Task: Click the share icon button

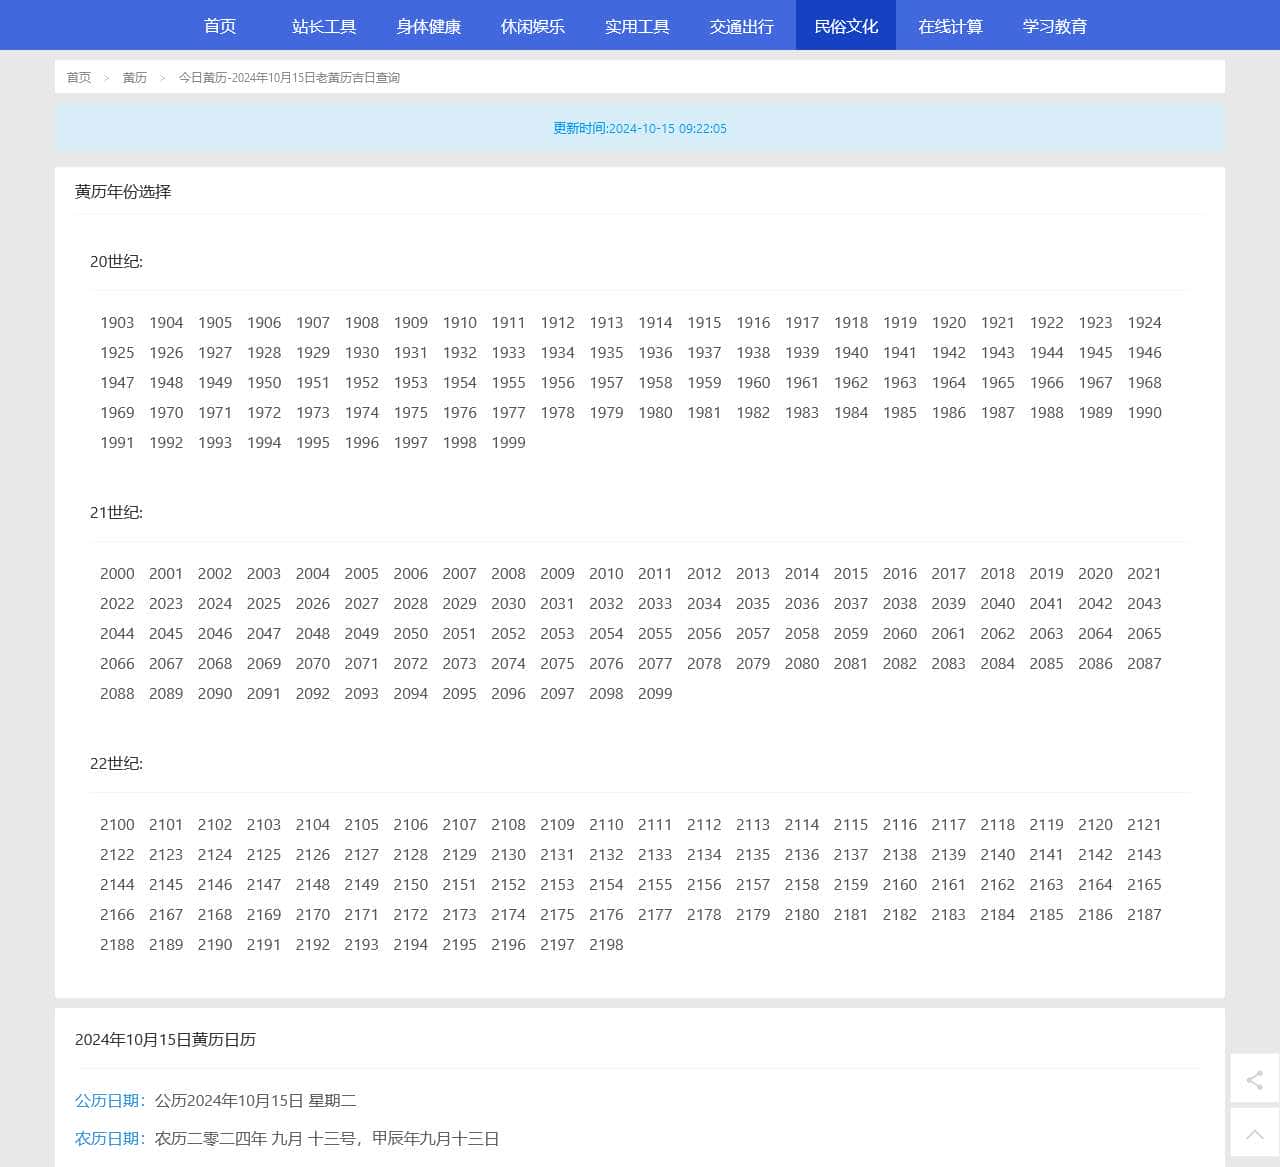Action: tap(1254, 1079)
